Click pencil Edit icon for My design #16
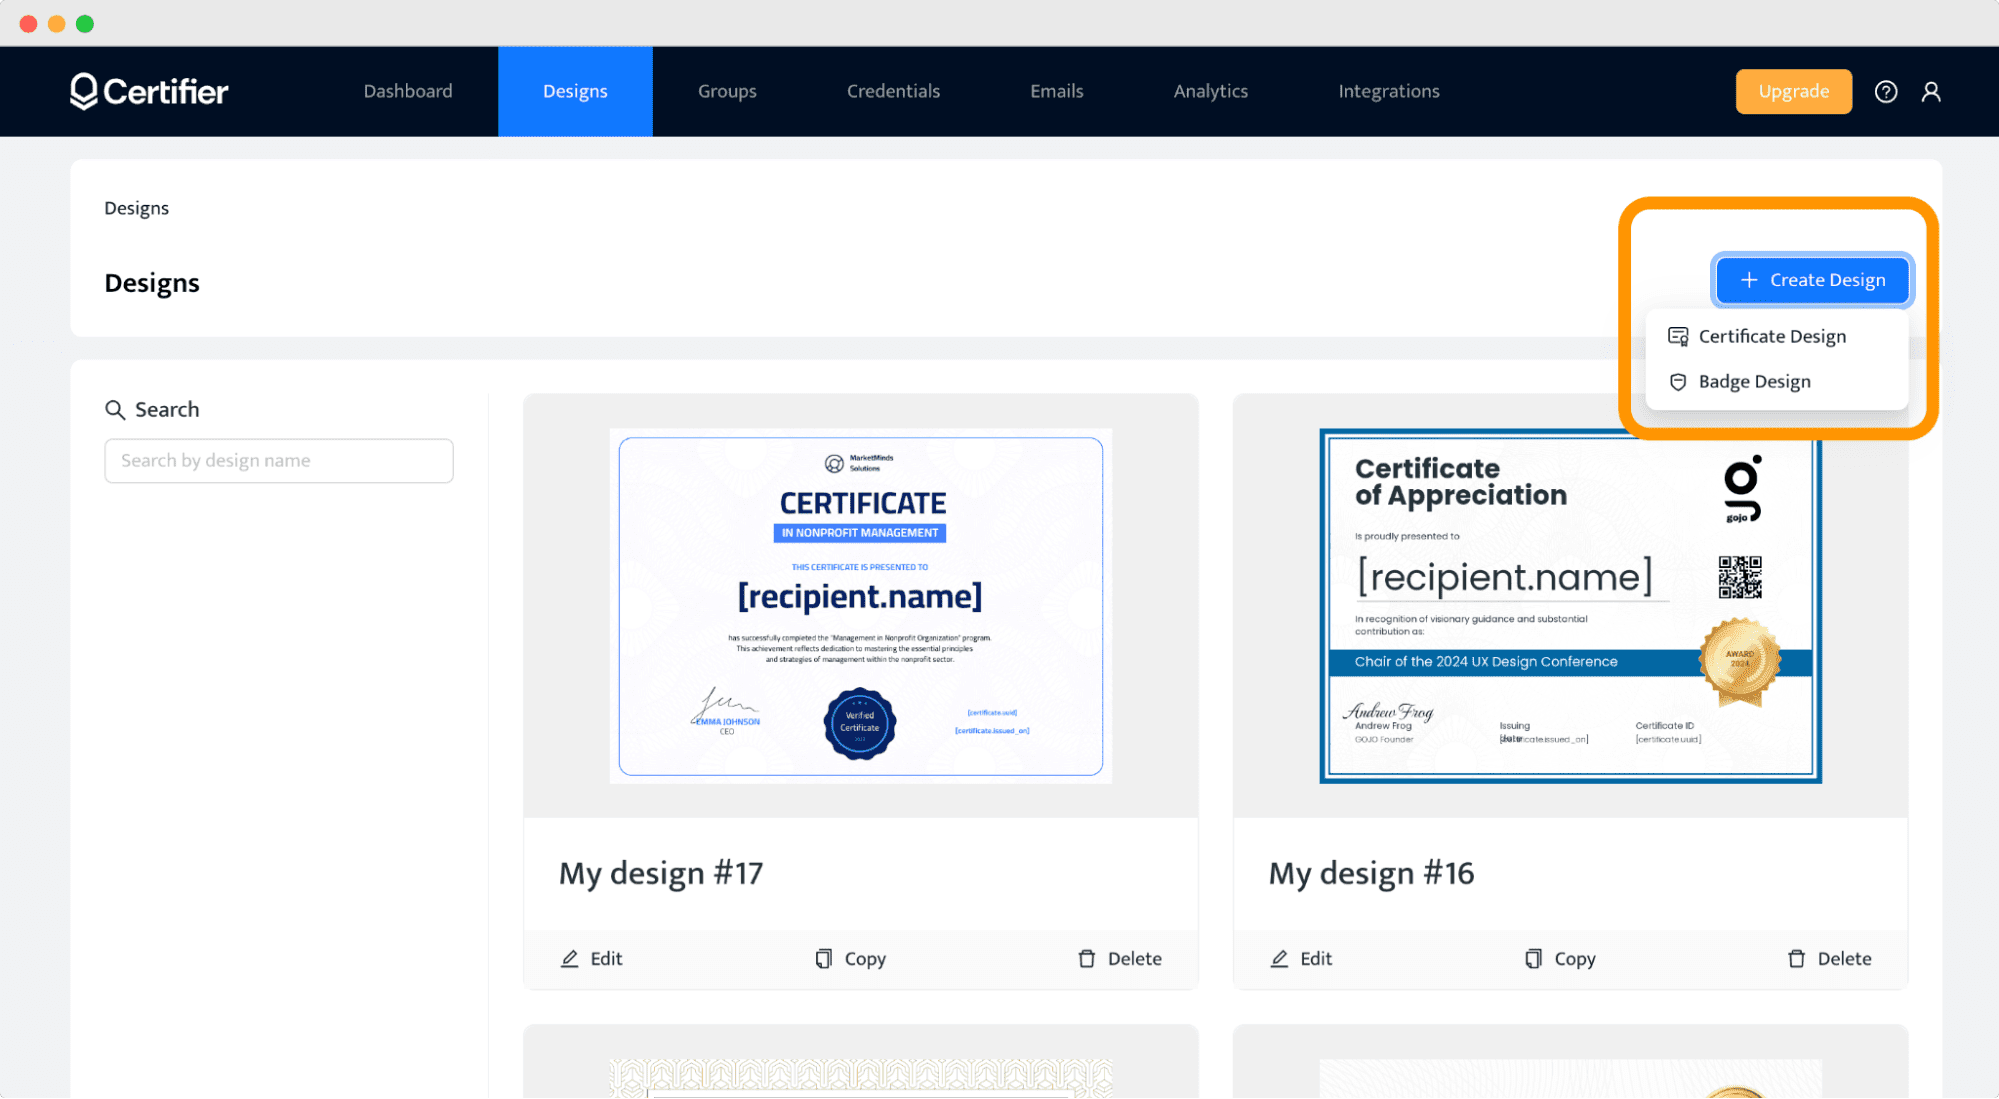Screen dimensions: 1999x1099 (1280, 959)
